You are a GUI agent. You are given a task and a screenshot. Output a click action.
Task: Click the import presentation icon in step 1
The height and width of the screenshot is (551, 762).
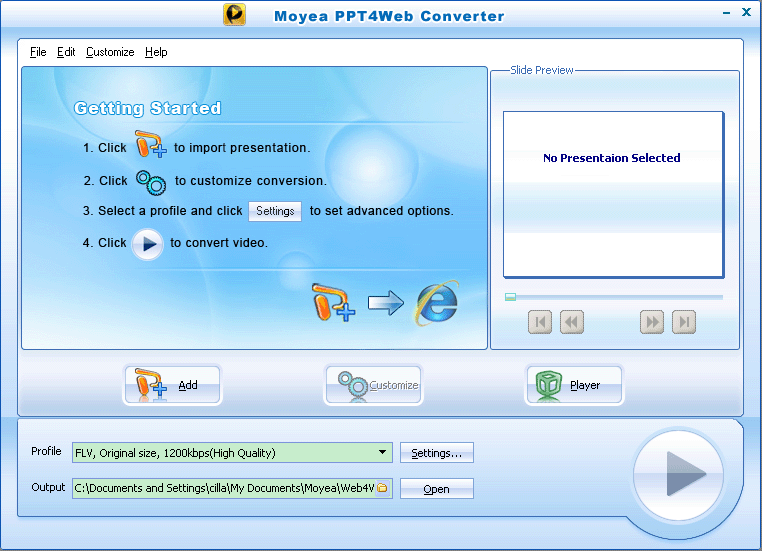[x=150, y=144]
